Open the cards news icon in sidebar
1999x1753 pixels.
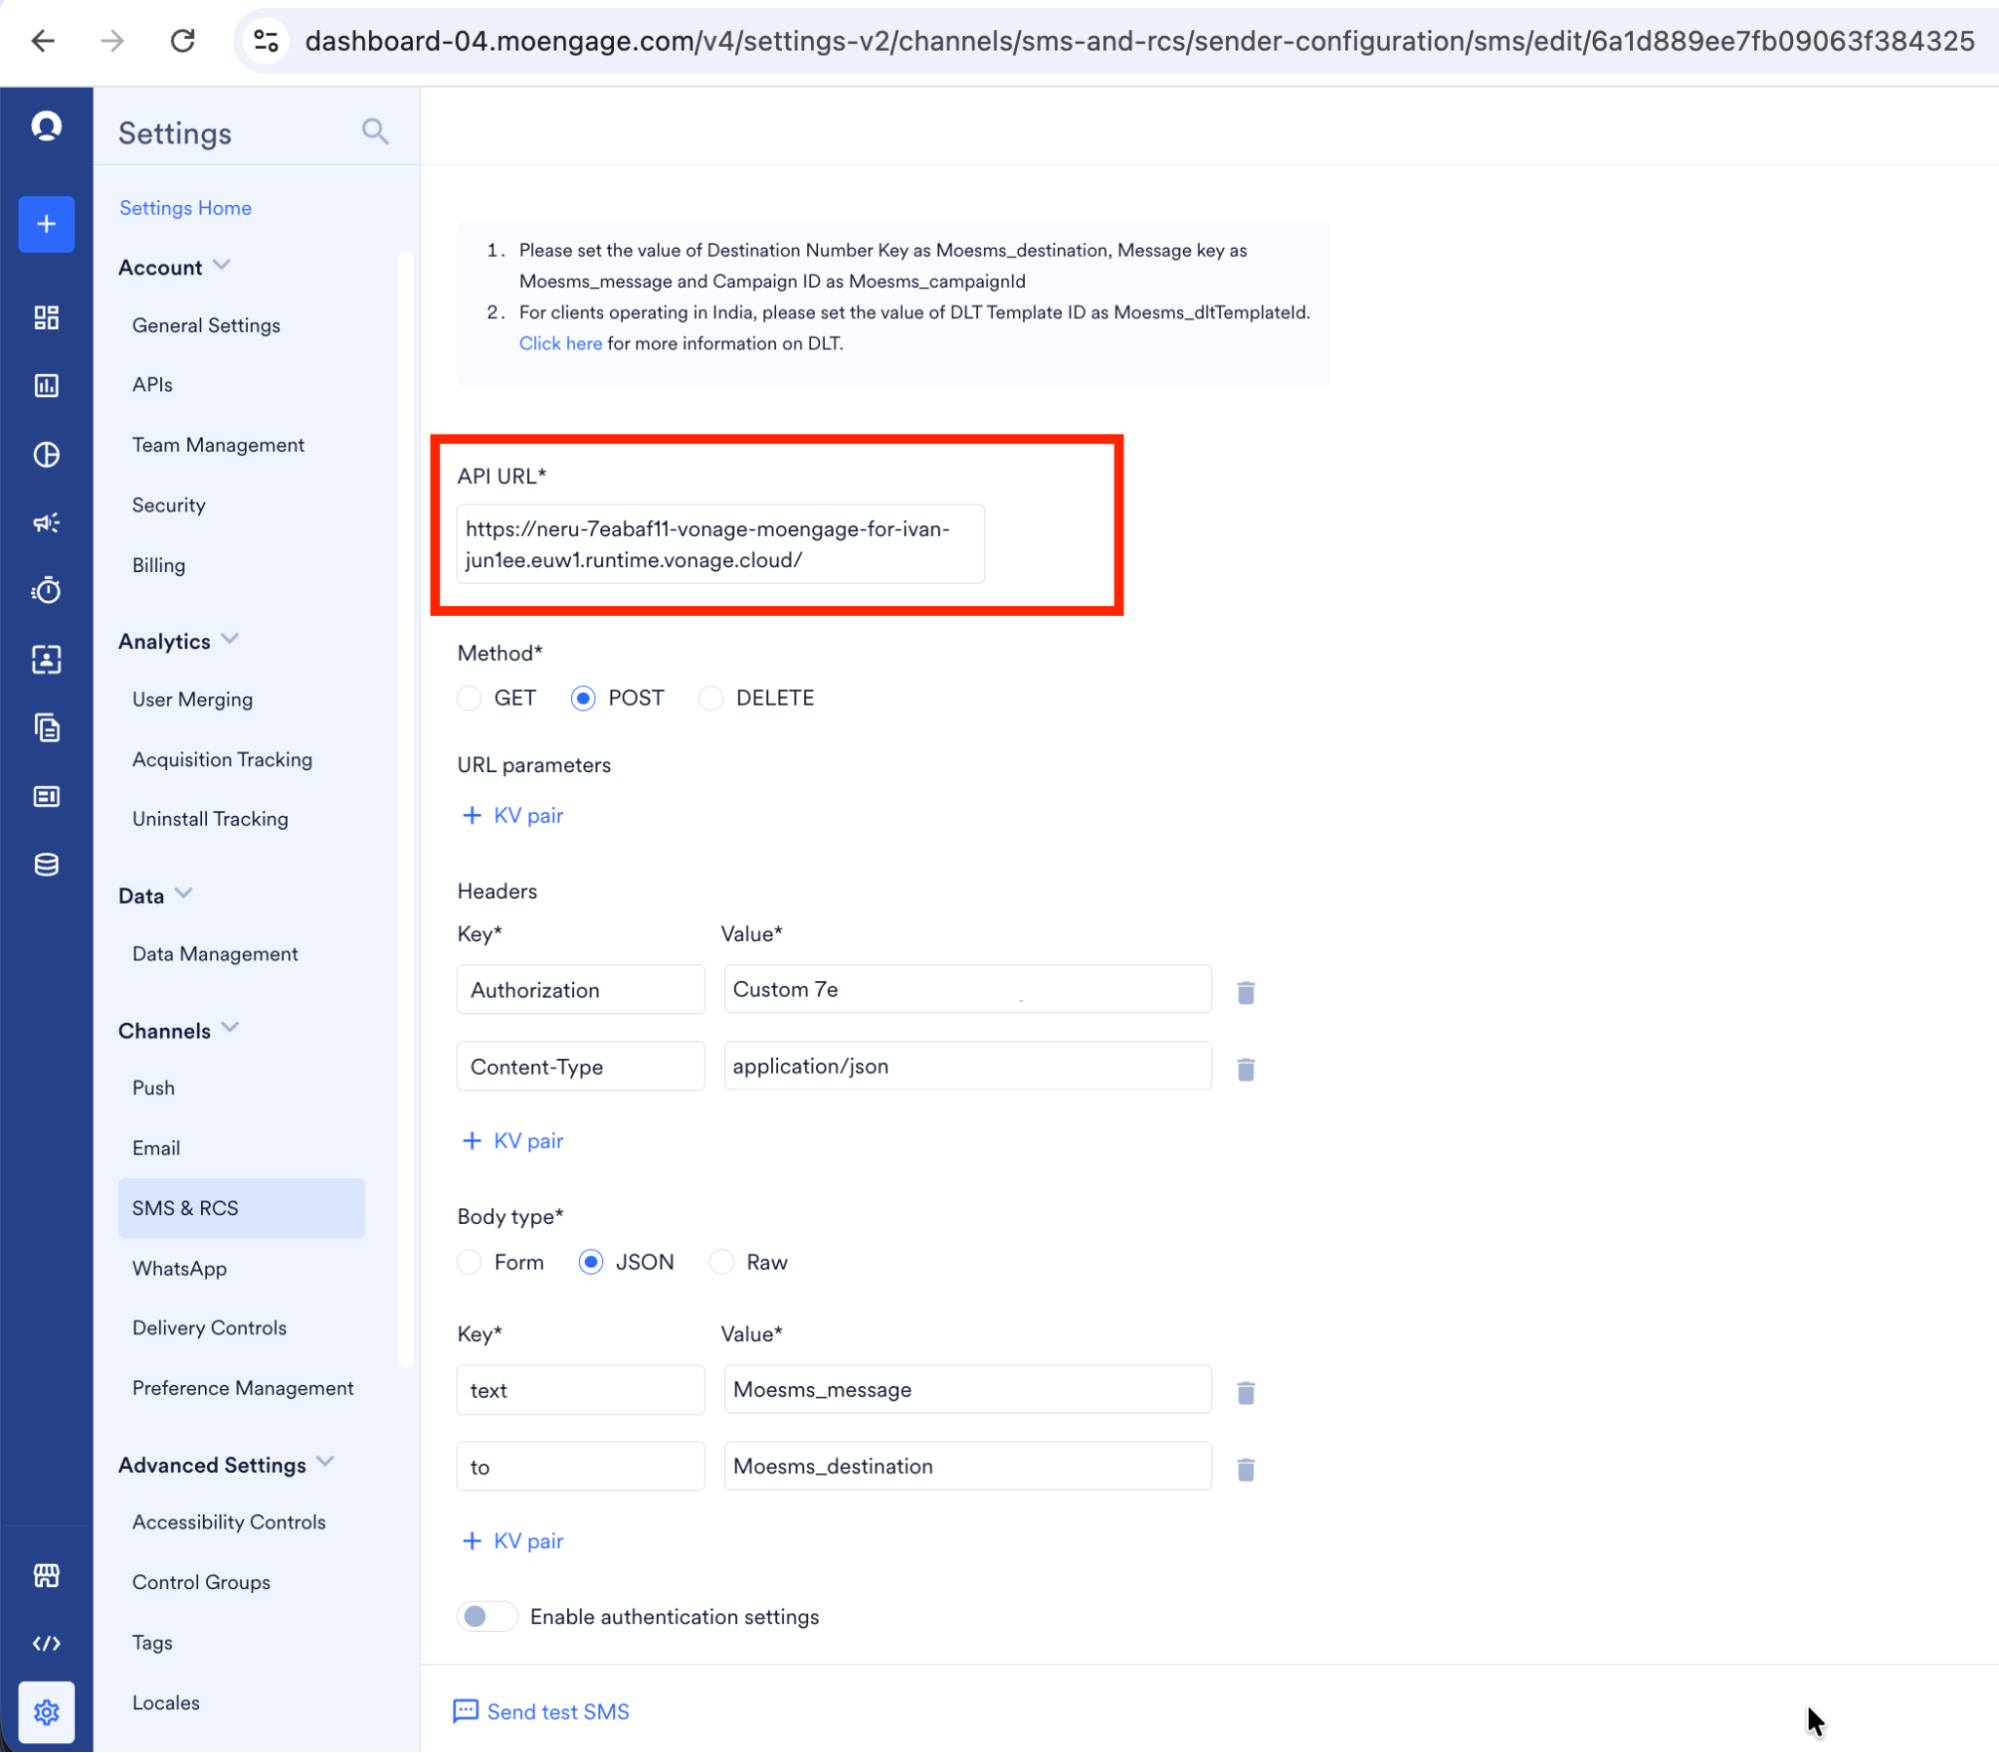(46, 797)
